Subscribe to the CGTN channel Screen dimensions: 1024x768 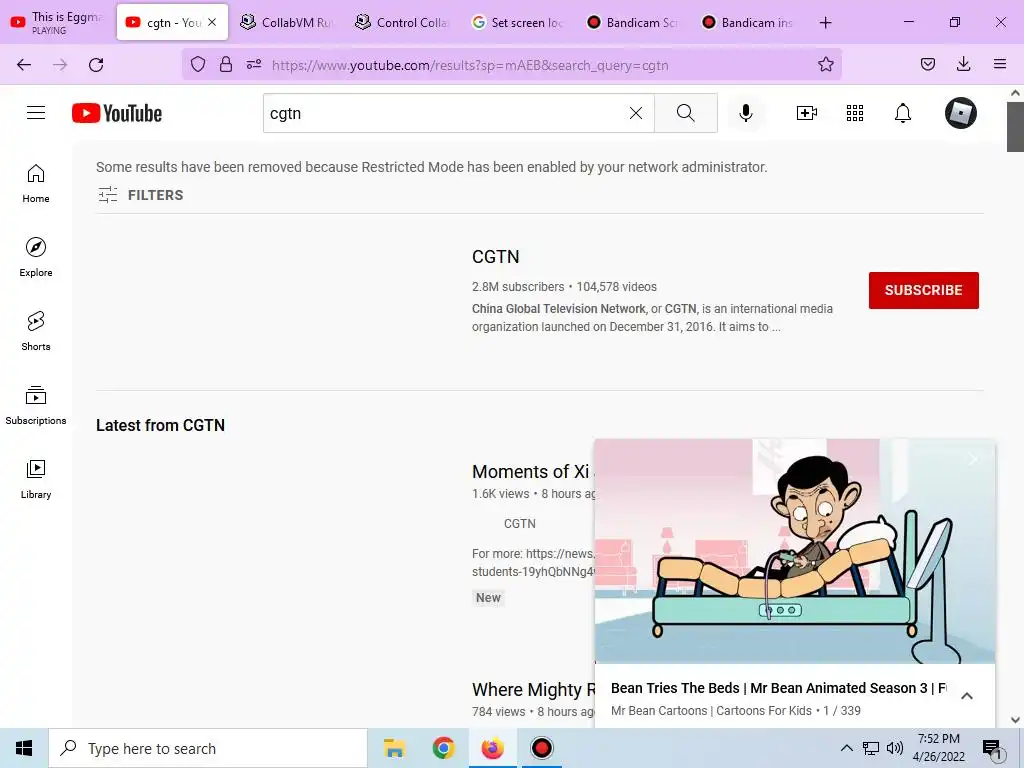coord(923,290)
